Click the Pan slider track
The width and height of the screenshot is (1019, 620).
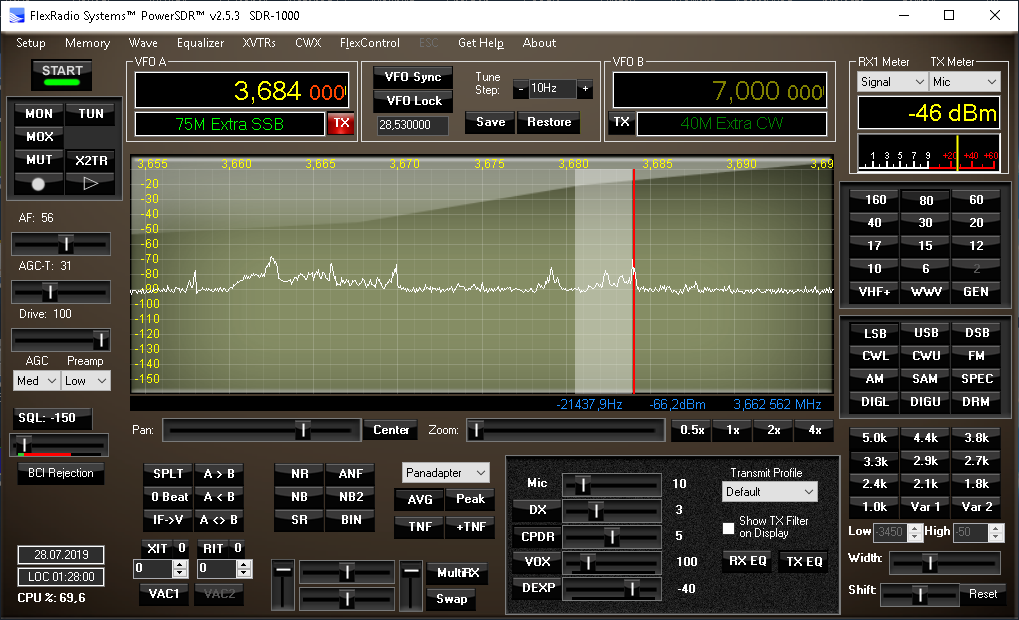click(x=261, y=430)
